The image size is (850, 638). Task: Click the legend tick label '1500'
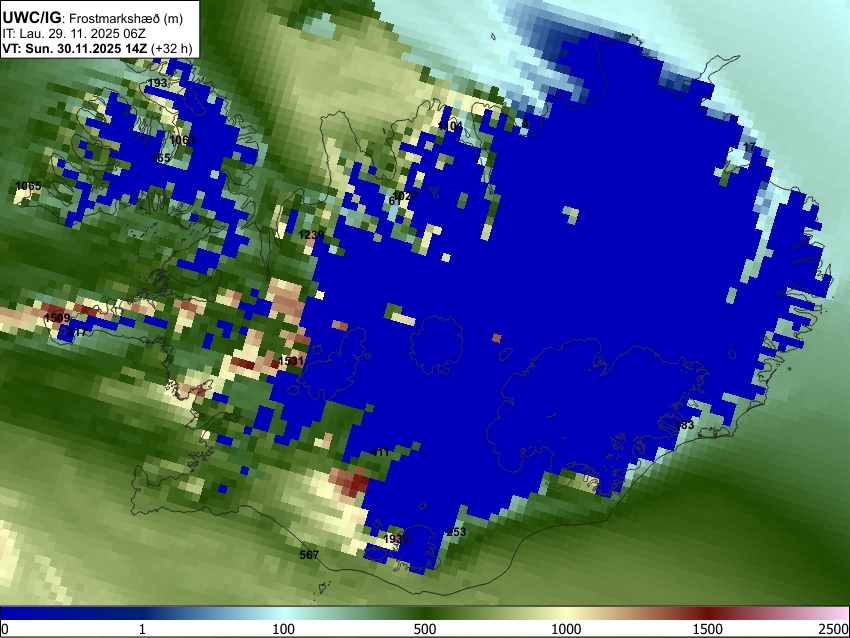708,629
